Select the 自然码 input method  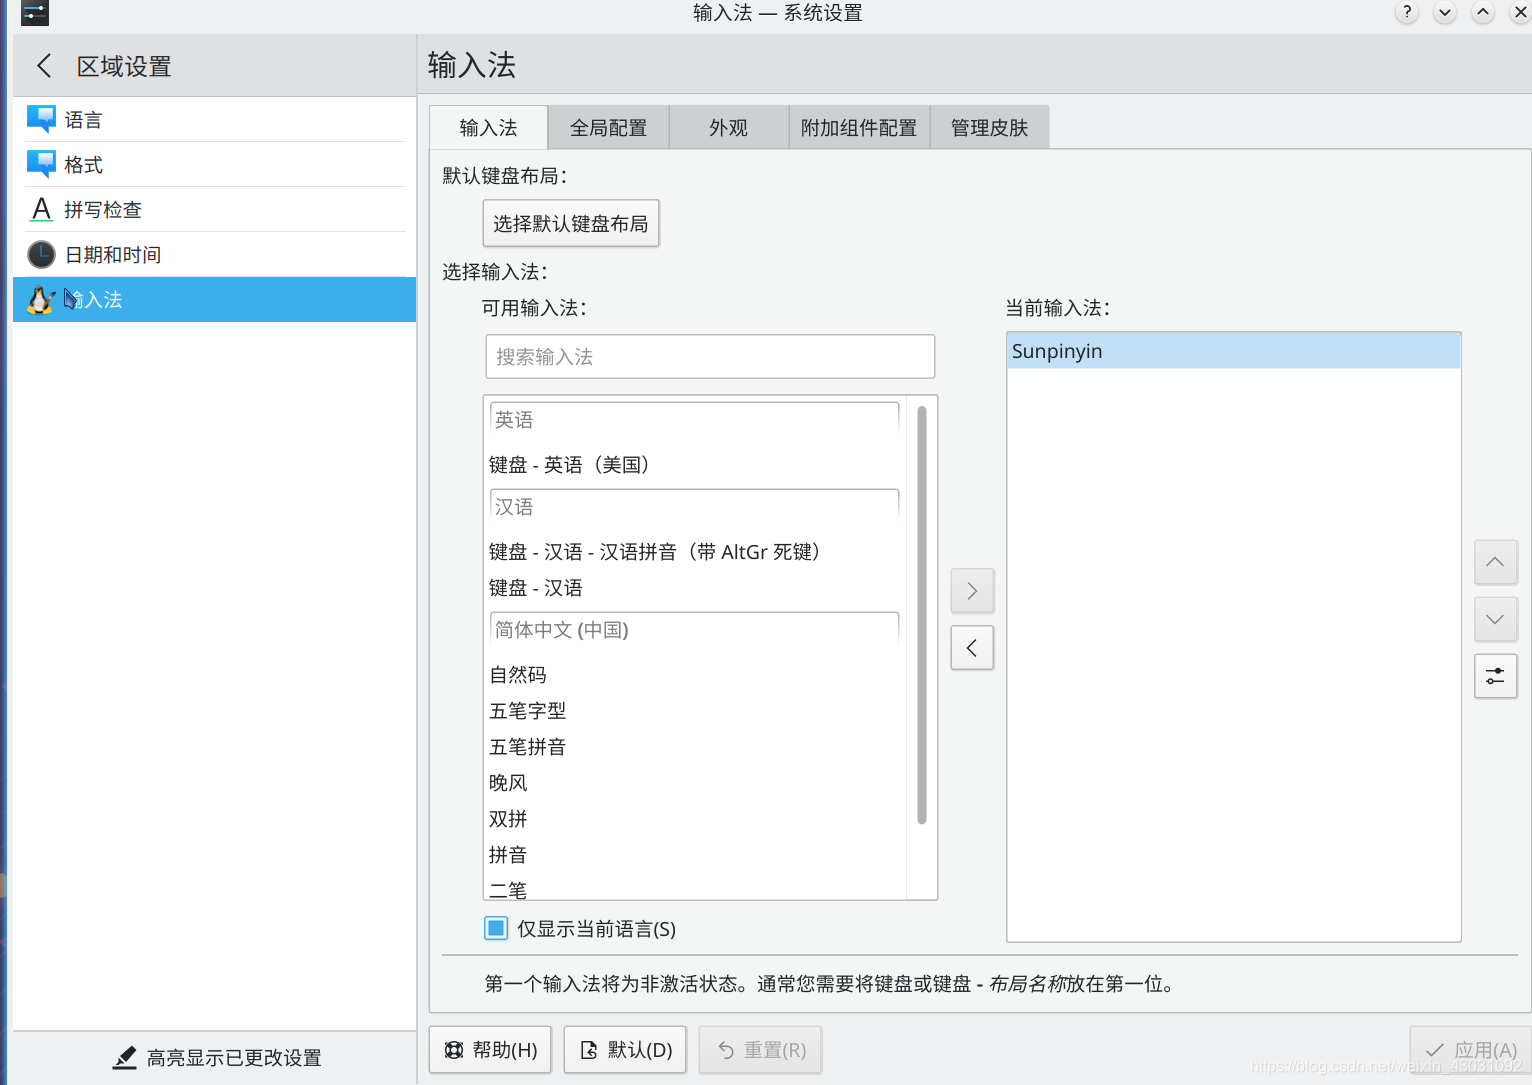click(x=695, y=675)
